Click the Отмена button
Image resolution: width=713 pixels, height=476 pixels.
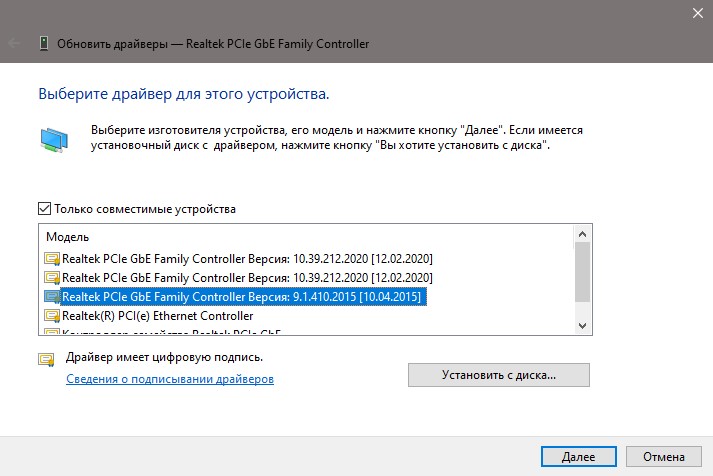click(663, 456)
